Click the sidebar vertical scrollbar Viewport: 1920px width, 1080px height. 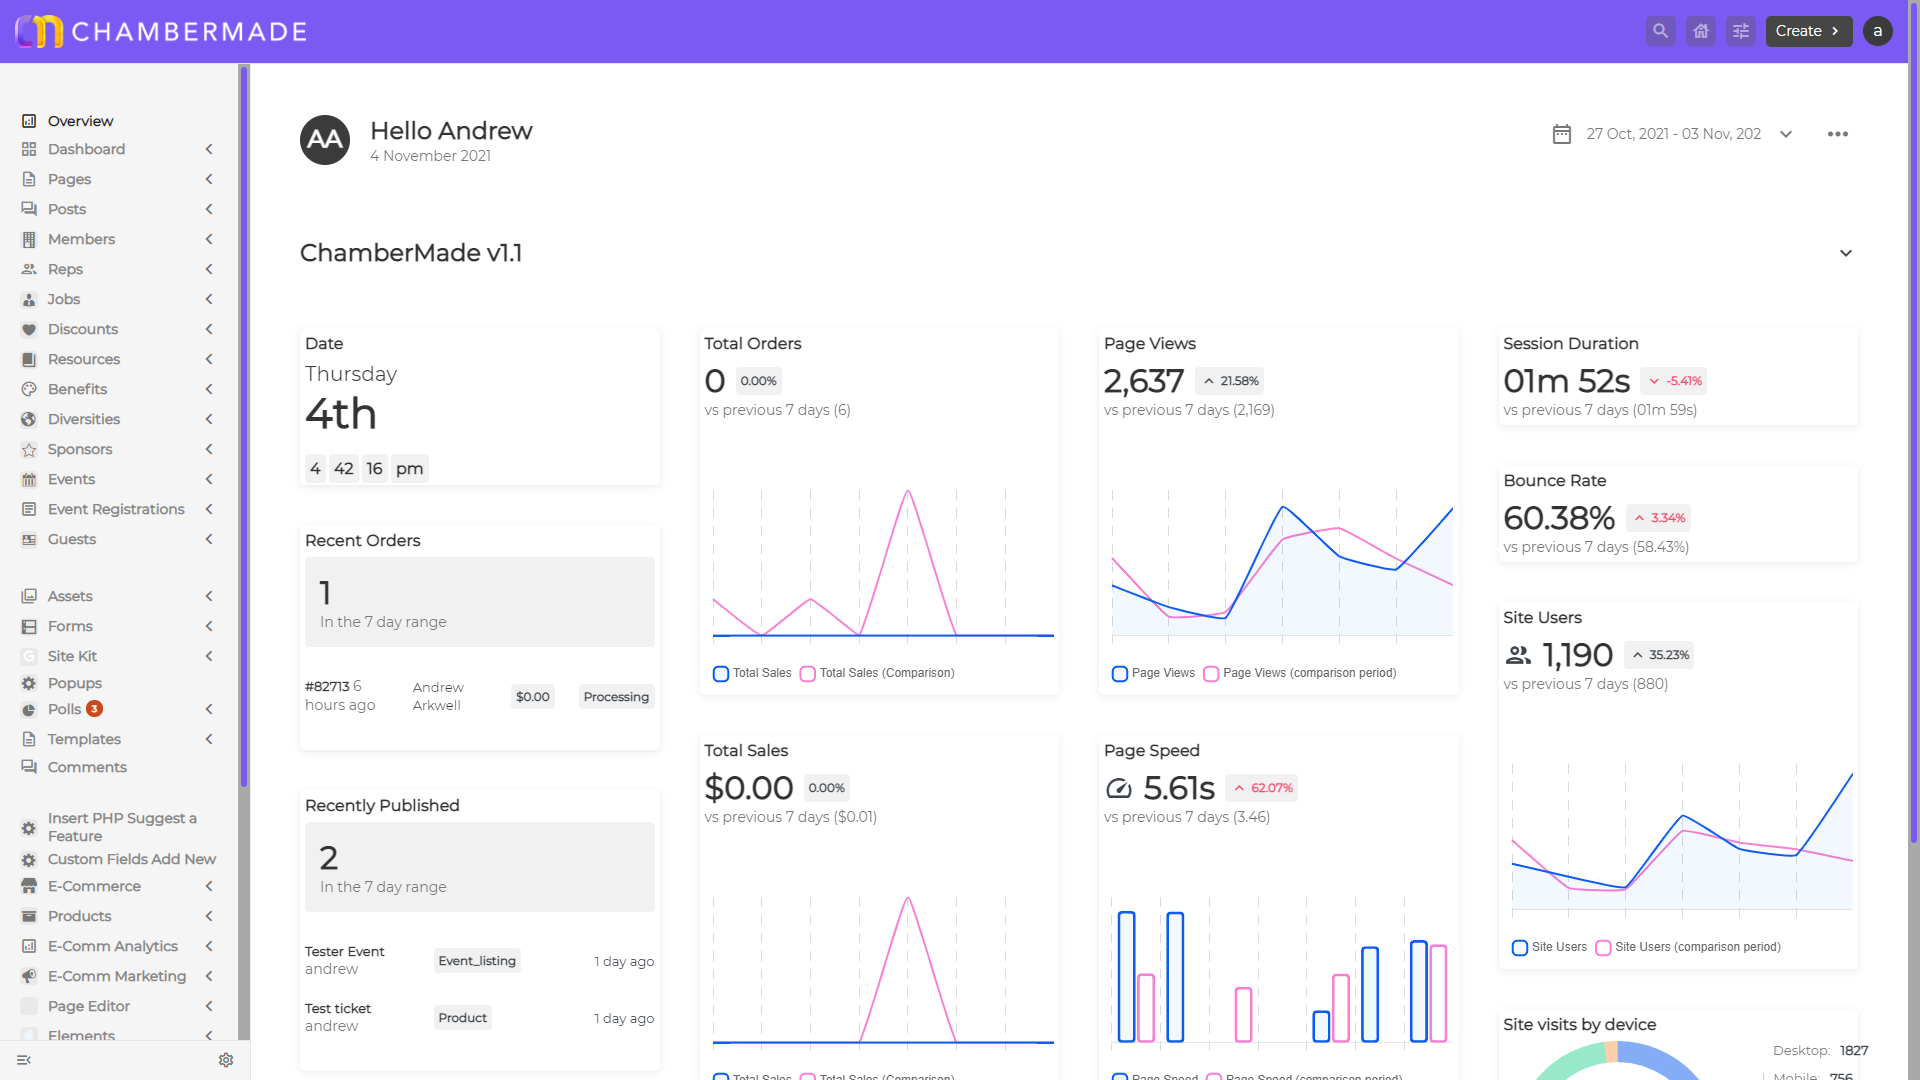[x=243, y=425]
